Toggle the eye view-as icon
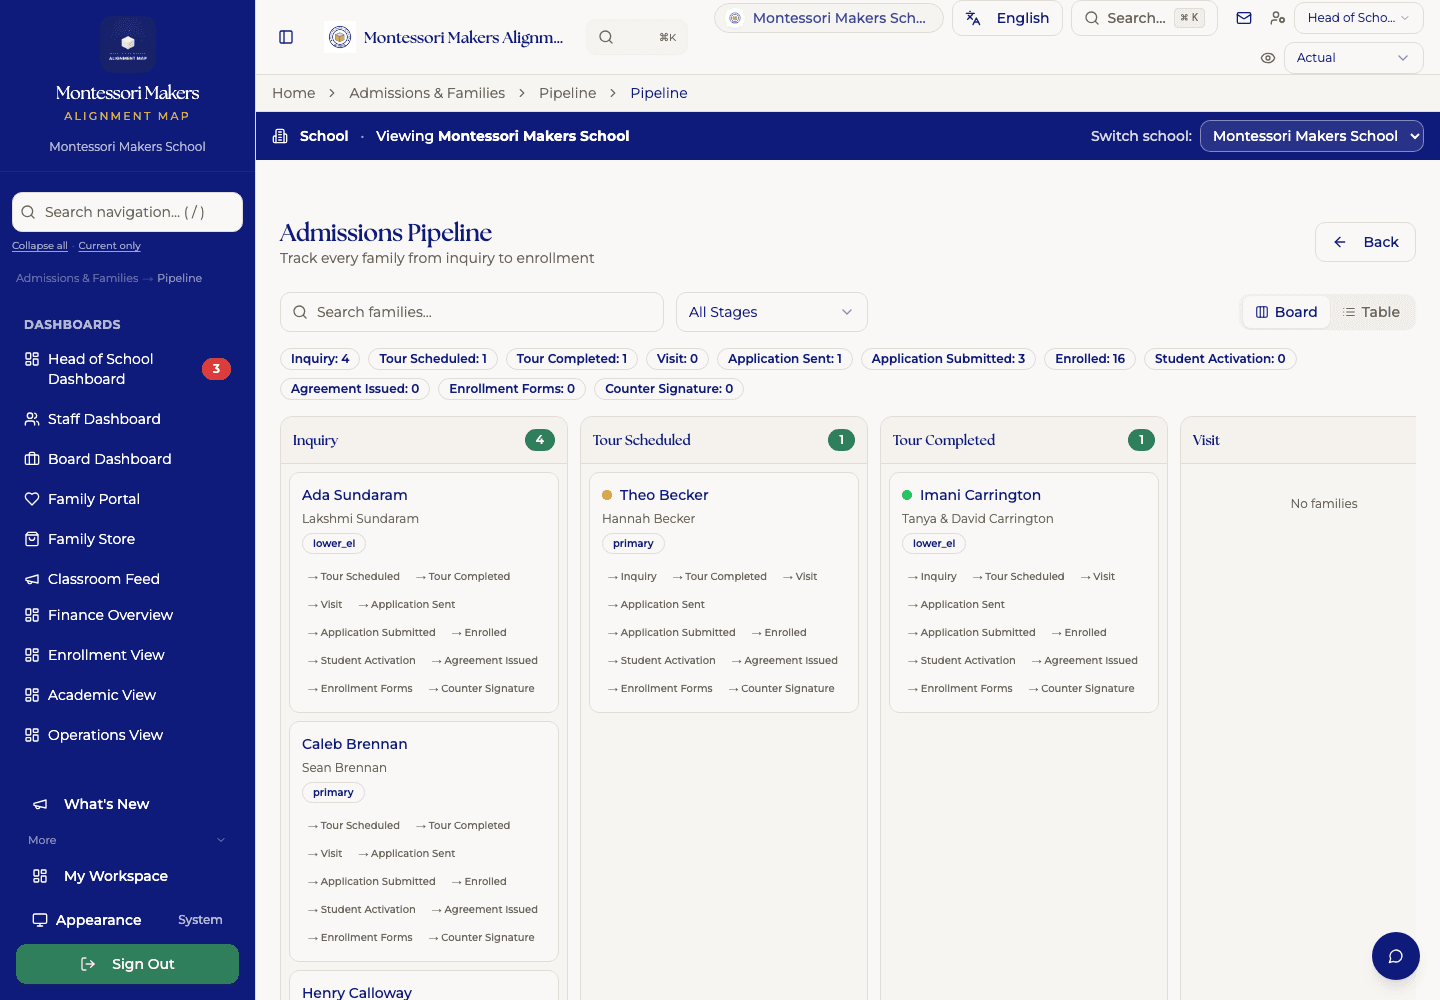This screenshot has height=1000, width=1440. [x=1268, y=58]
